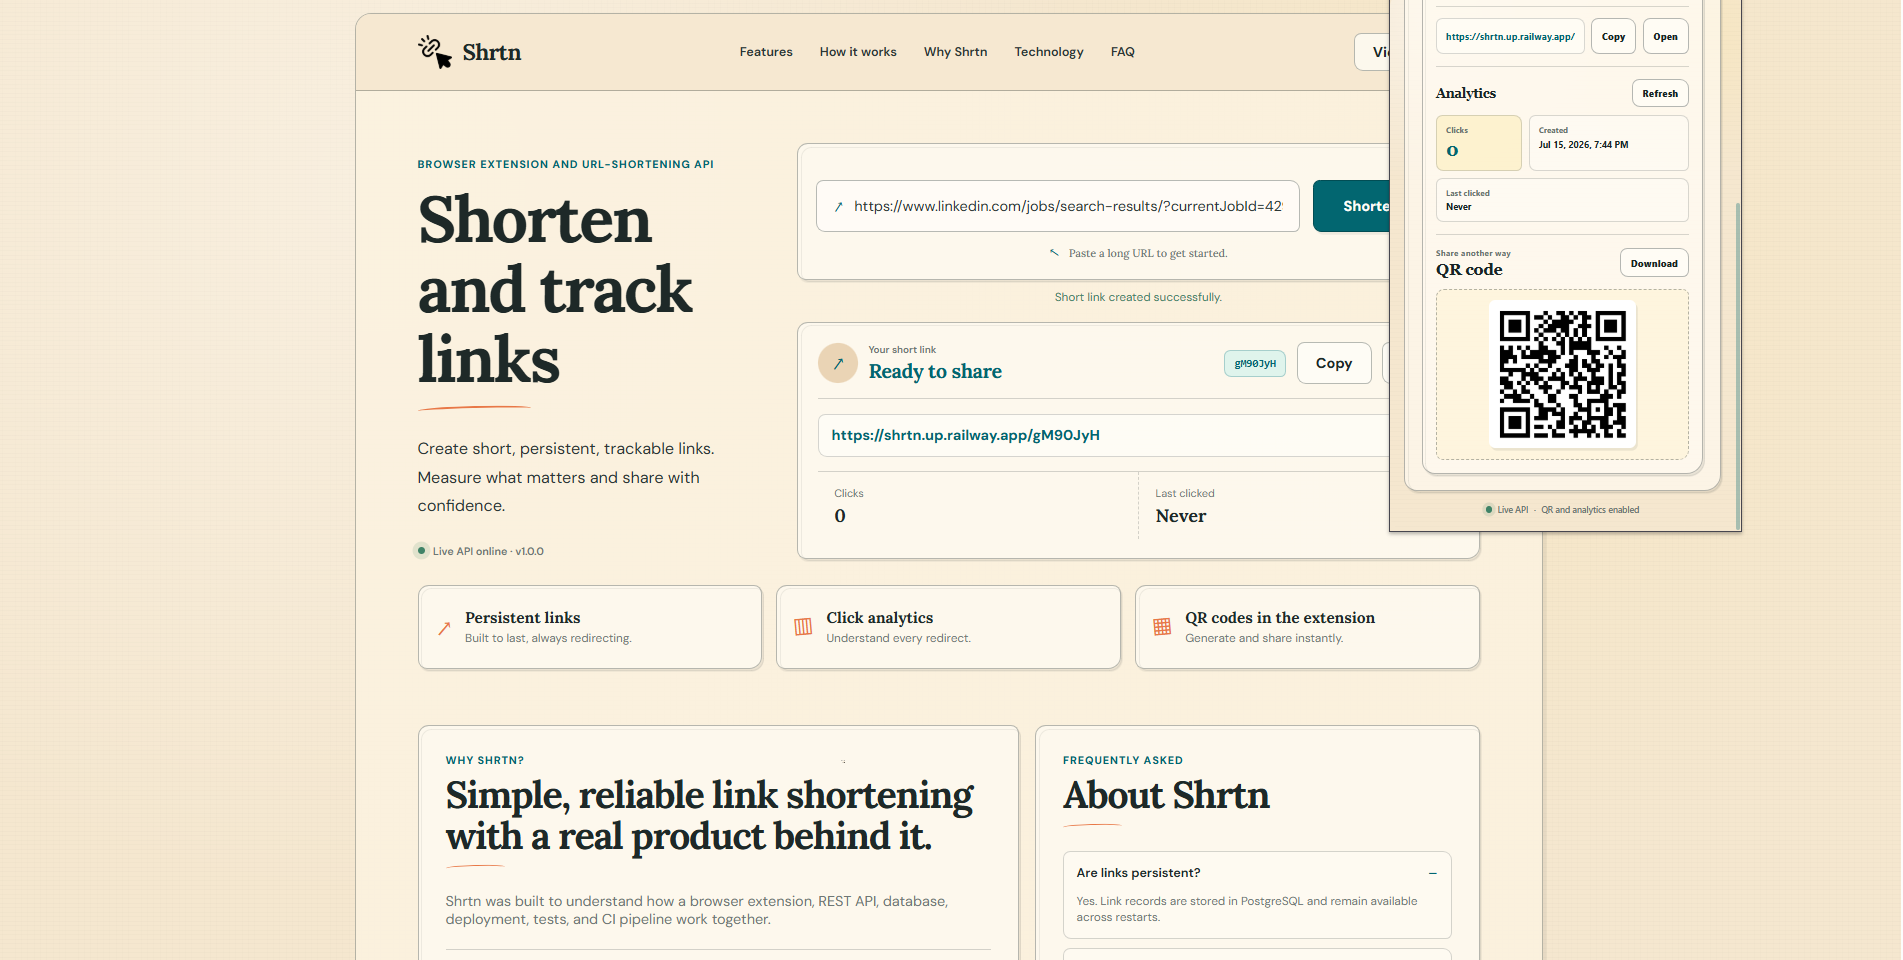Click the 'Shorten and track links' headline
The width and height of the screenshot is (1903, 960).
coord(556,289)
